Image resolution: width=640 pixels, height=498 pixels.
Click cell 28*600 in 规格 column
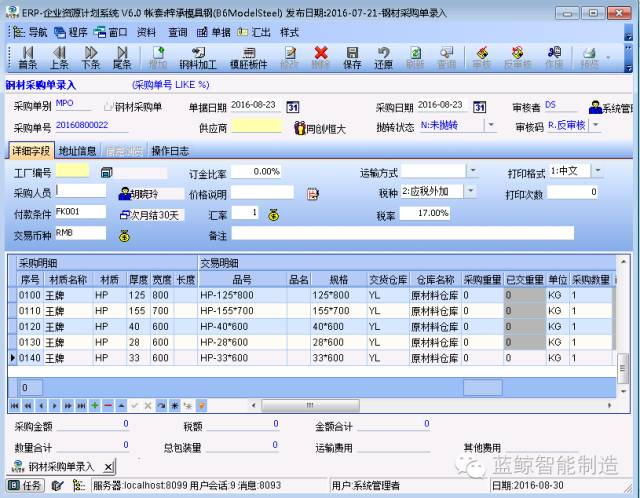coord(338,342)
